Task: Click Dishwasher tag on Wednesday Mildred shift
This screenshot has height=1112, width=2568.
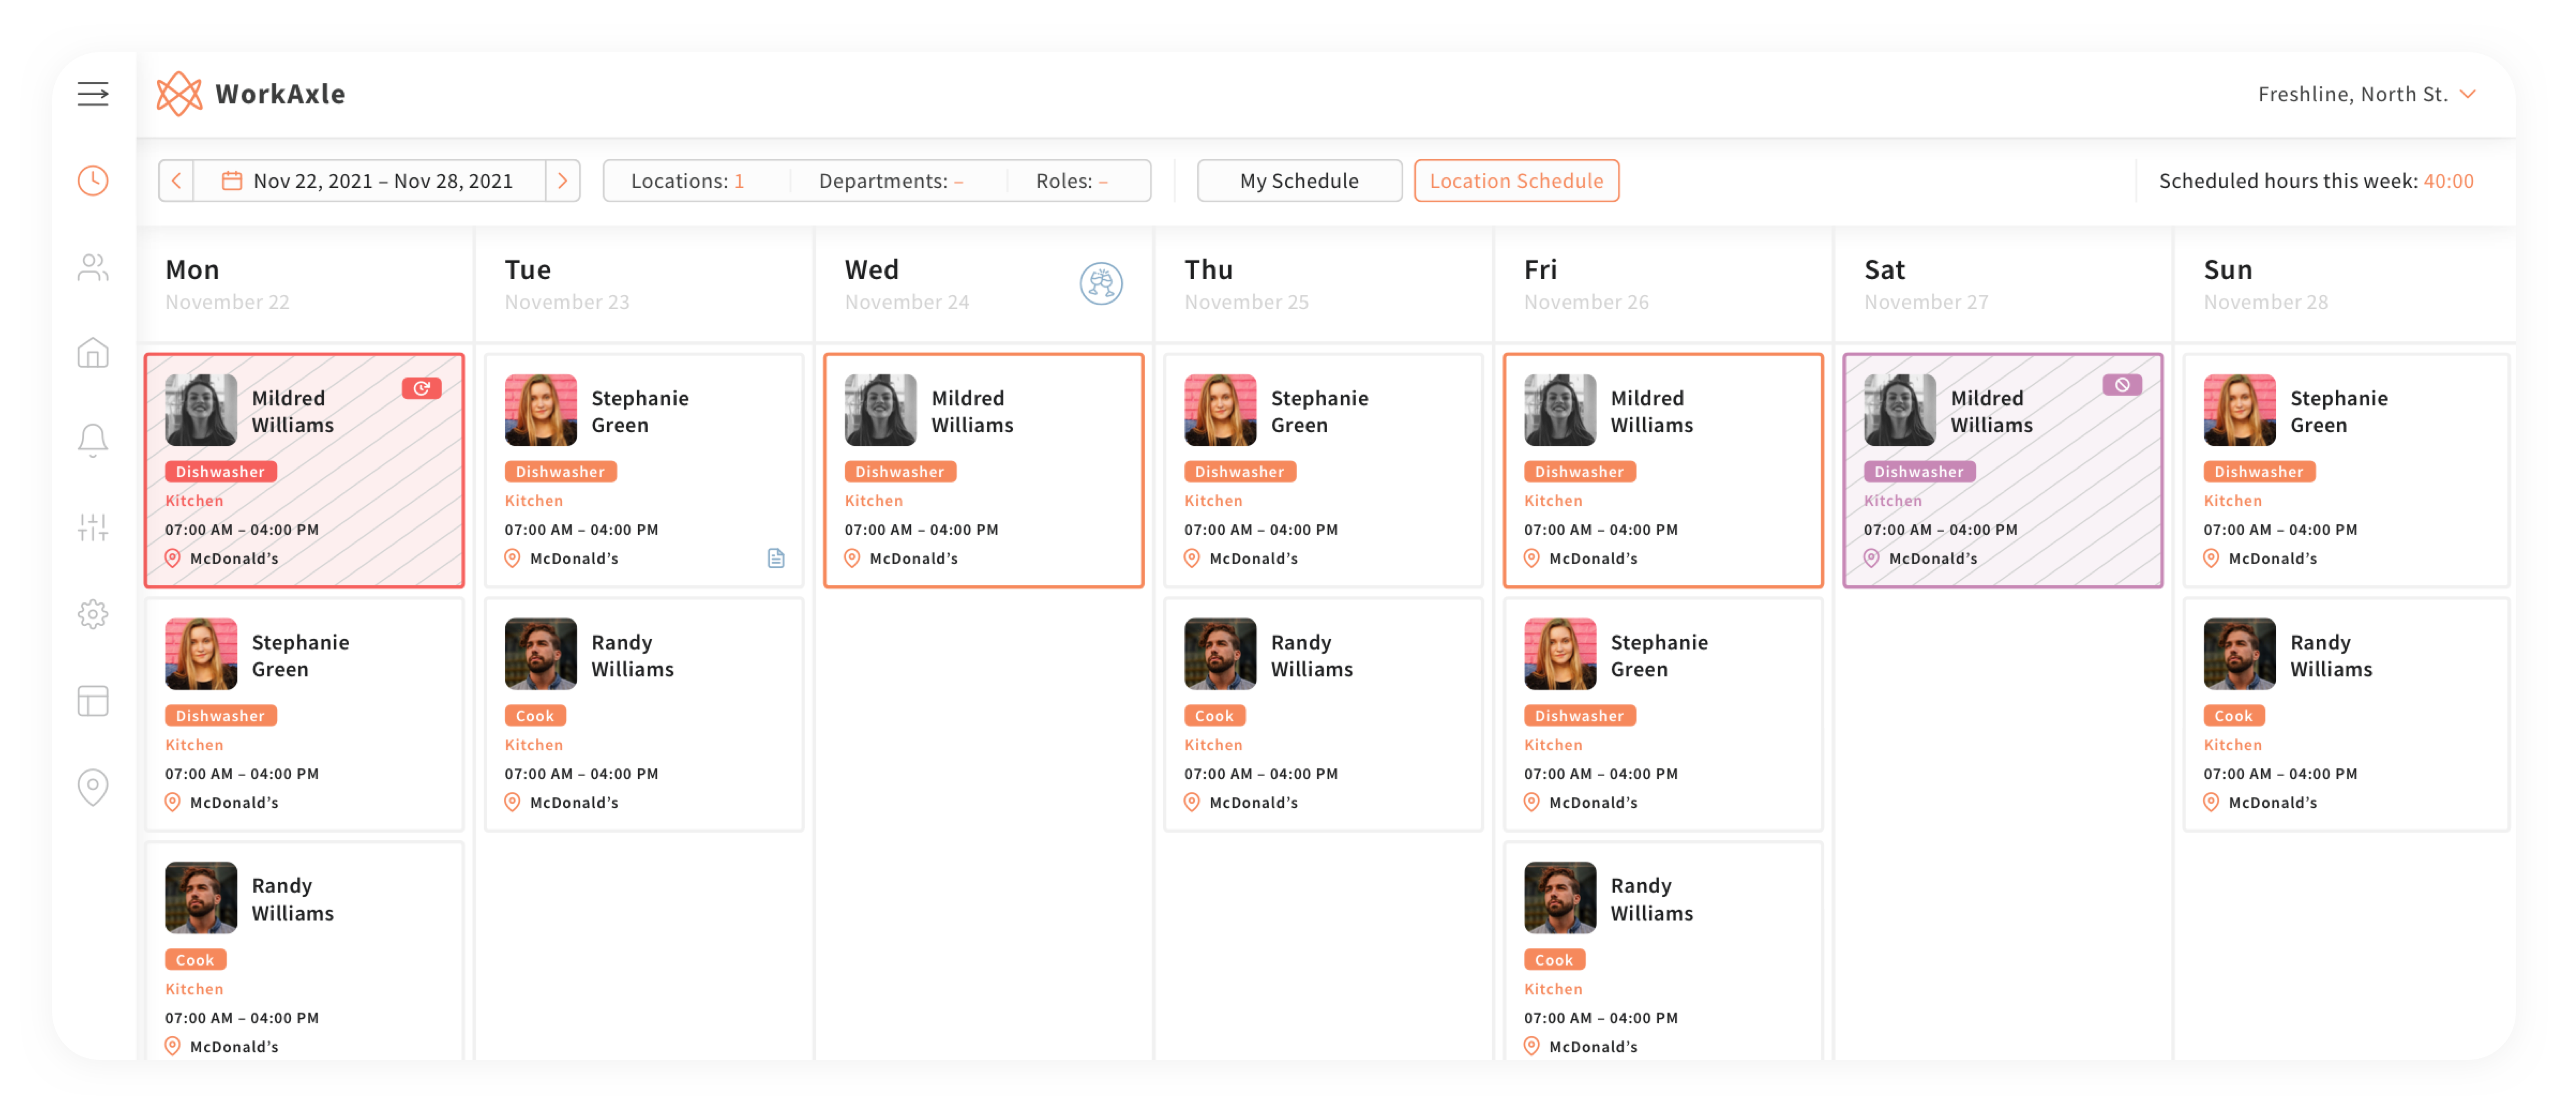Action: tap(899, 472)
